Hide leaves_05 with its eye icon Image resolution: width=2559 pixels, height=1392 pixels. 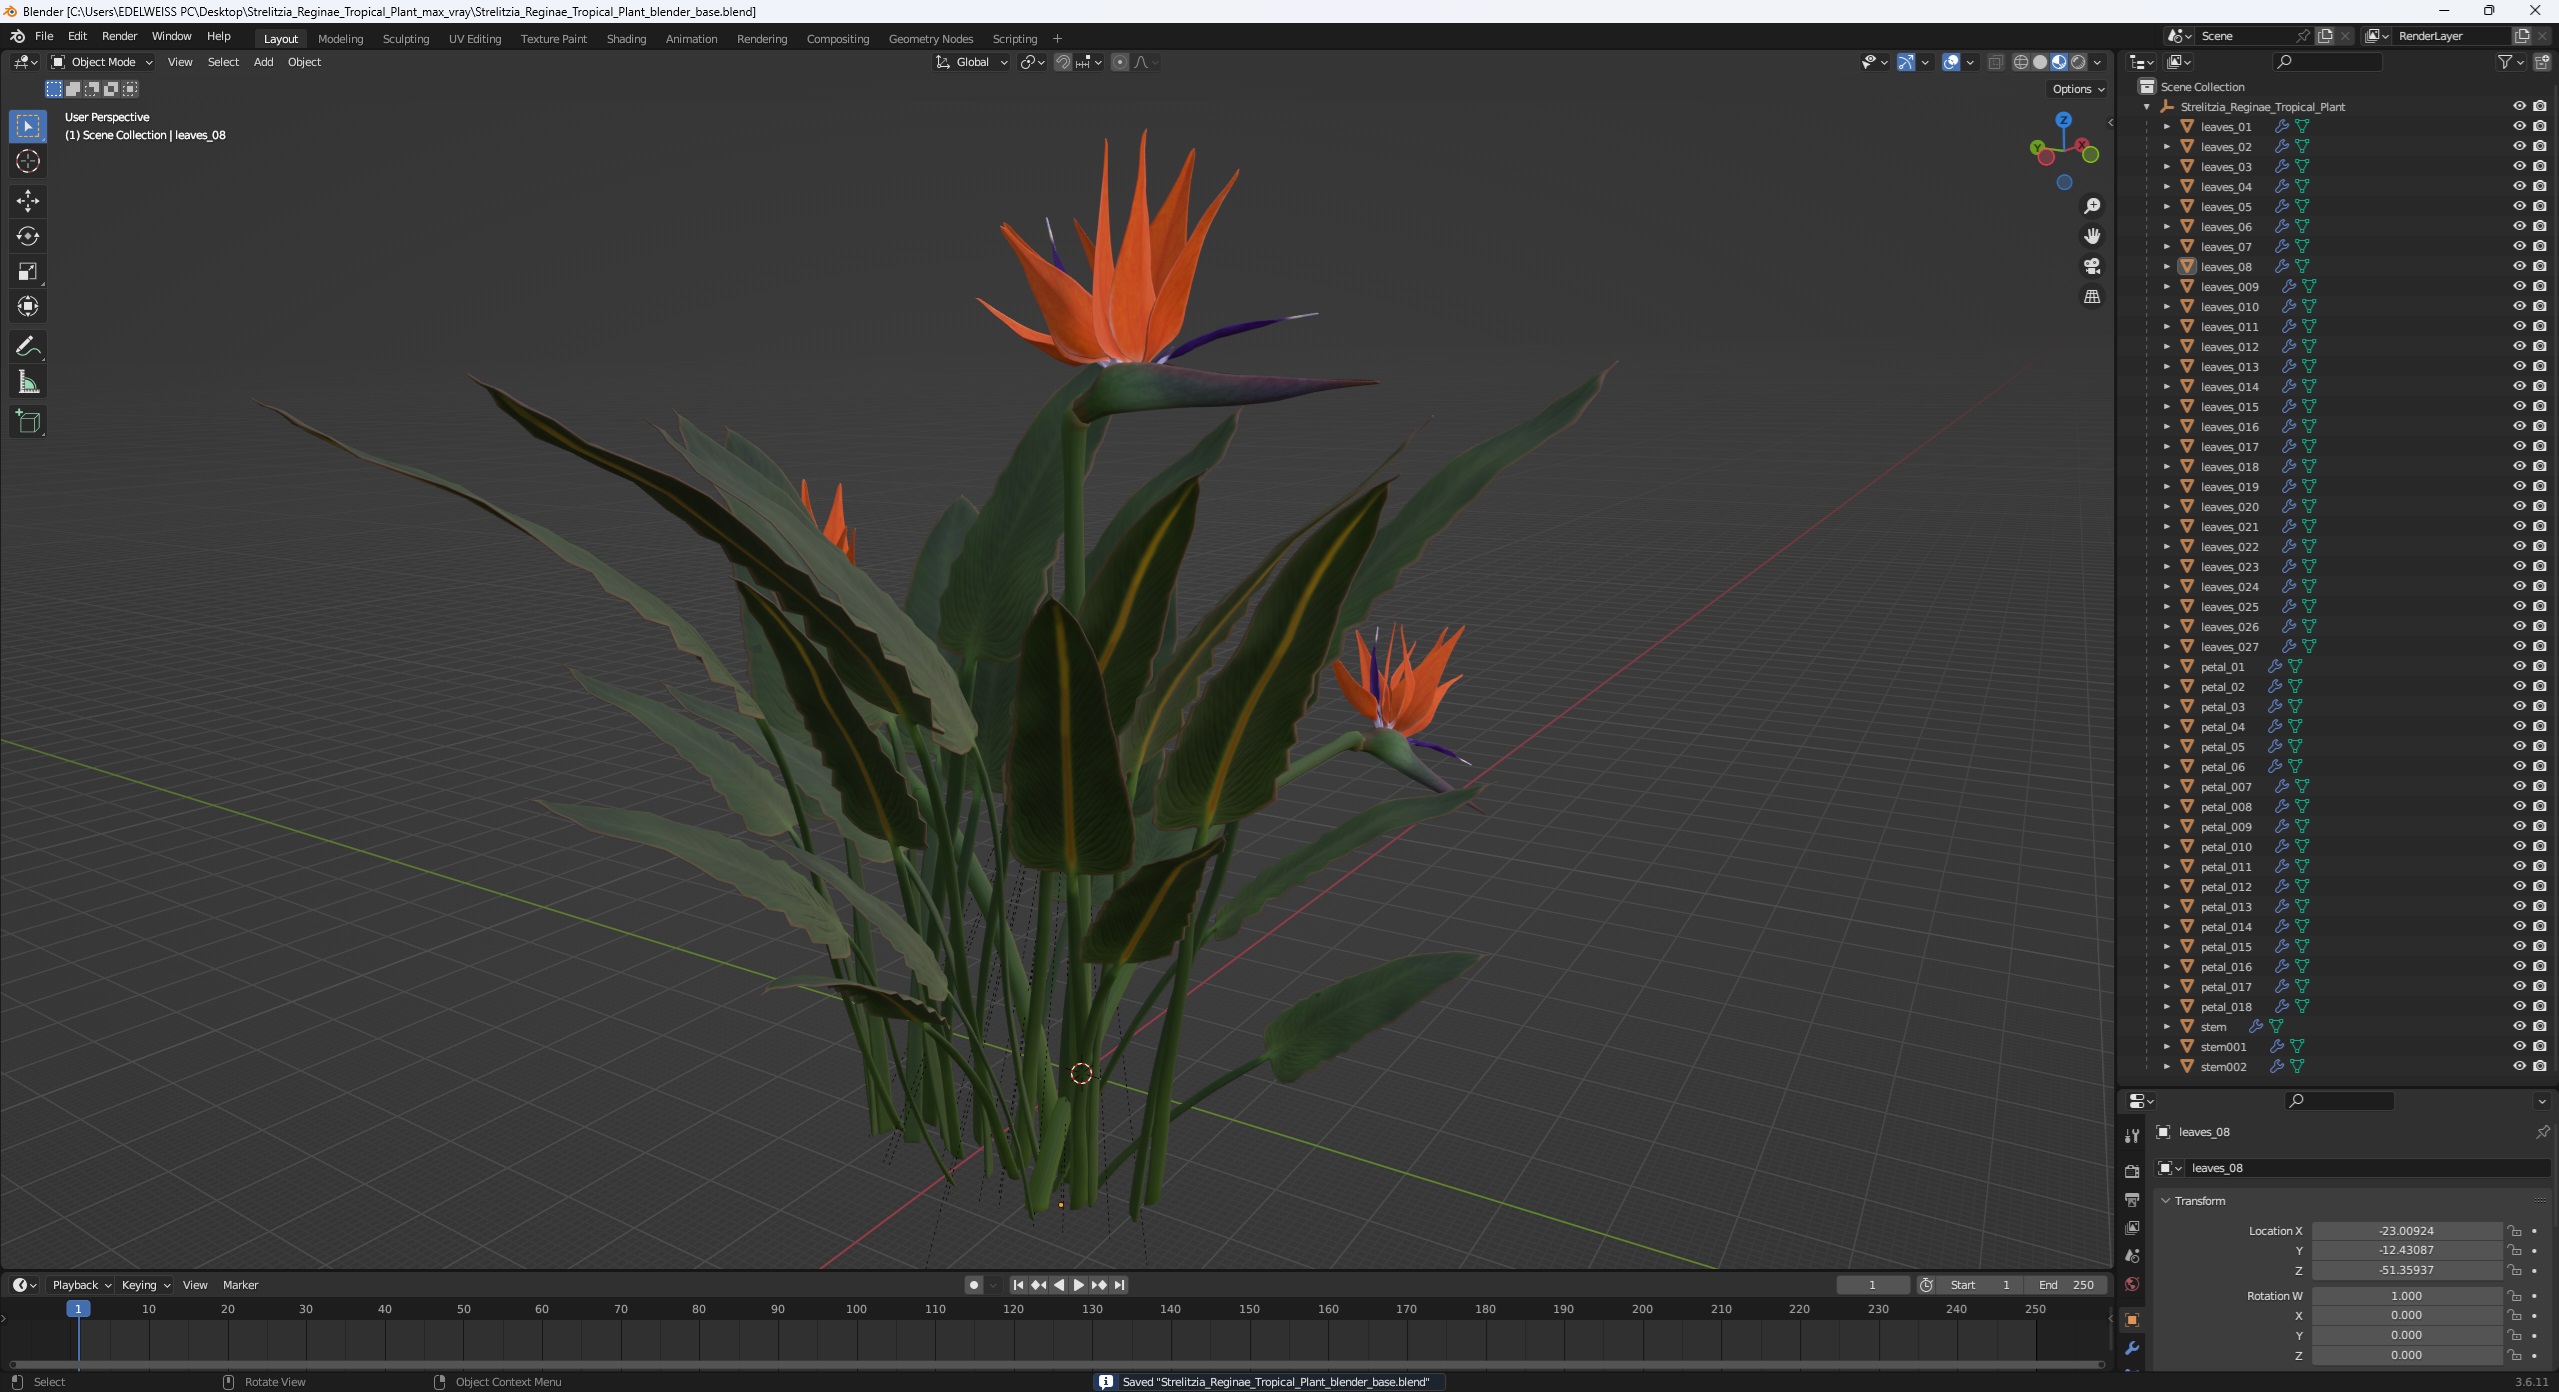point(2519,206)
